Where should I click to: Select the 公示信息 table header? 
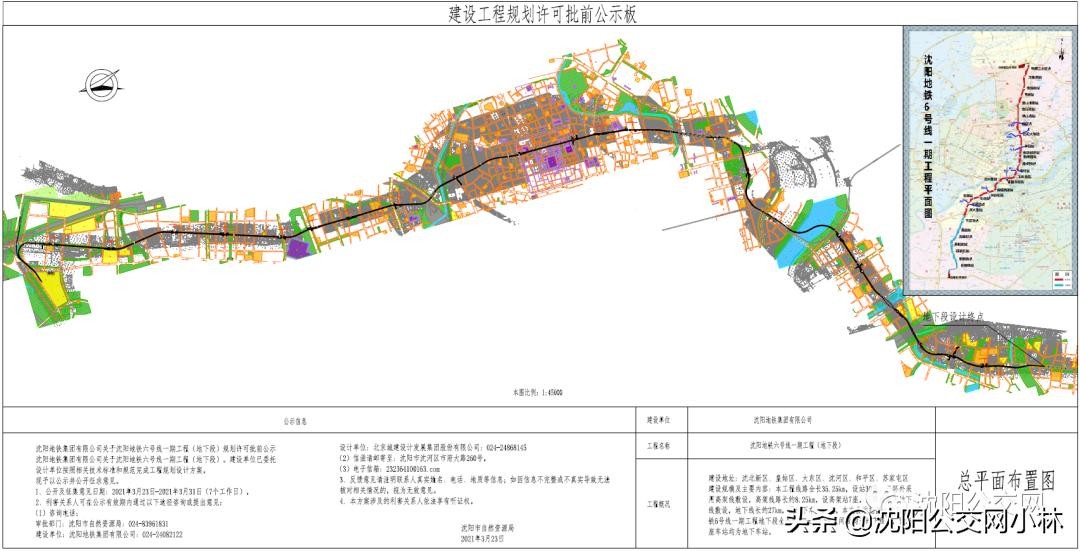(321, 421)
